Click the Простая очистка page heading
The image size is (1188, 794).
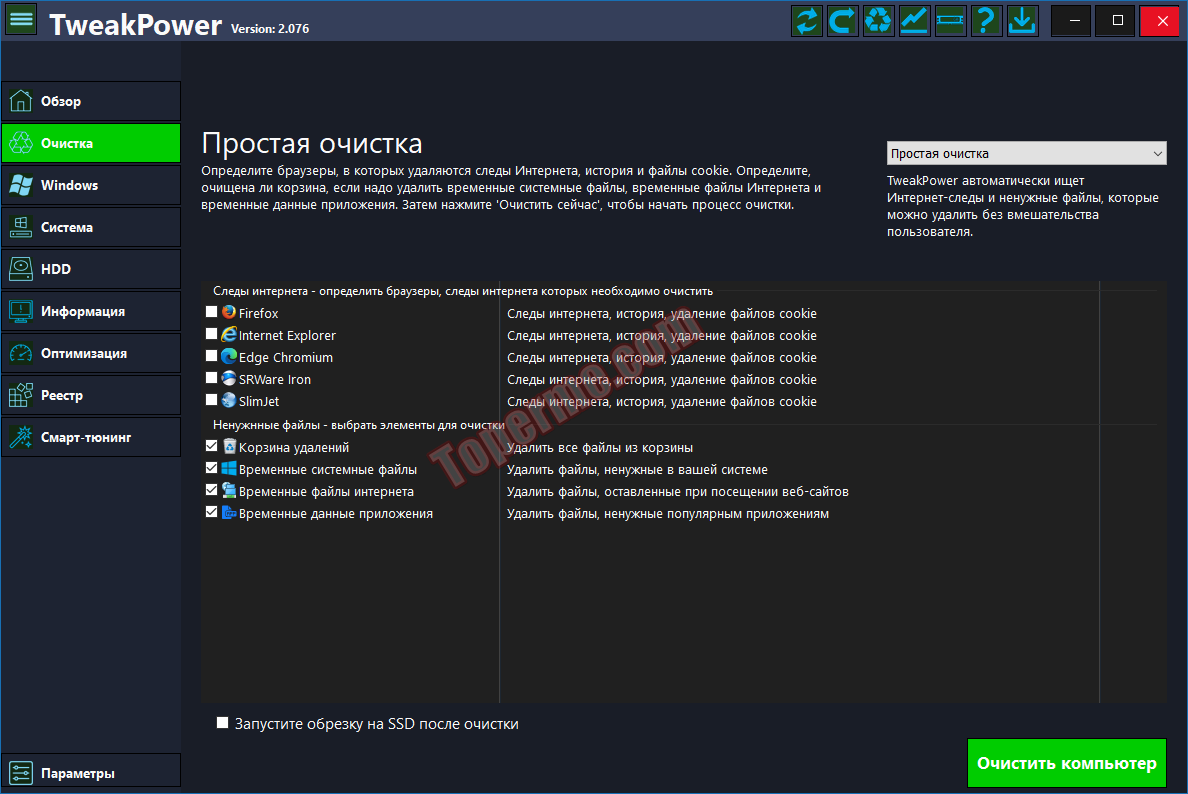(x=312, y=143)
